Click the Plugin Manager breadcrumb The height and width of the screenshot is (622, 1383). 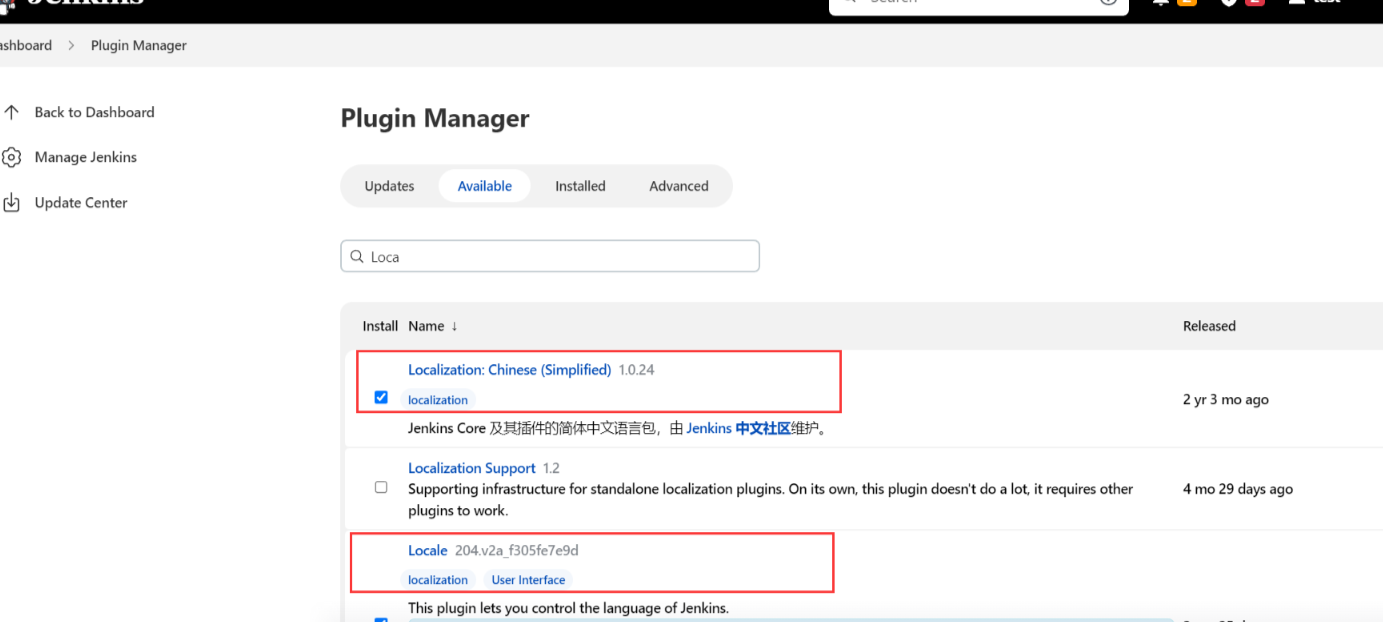click(139, 45)
